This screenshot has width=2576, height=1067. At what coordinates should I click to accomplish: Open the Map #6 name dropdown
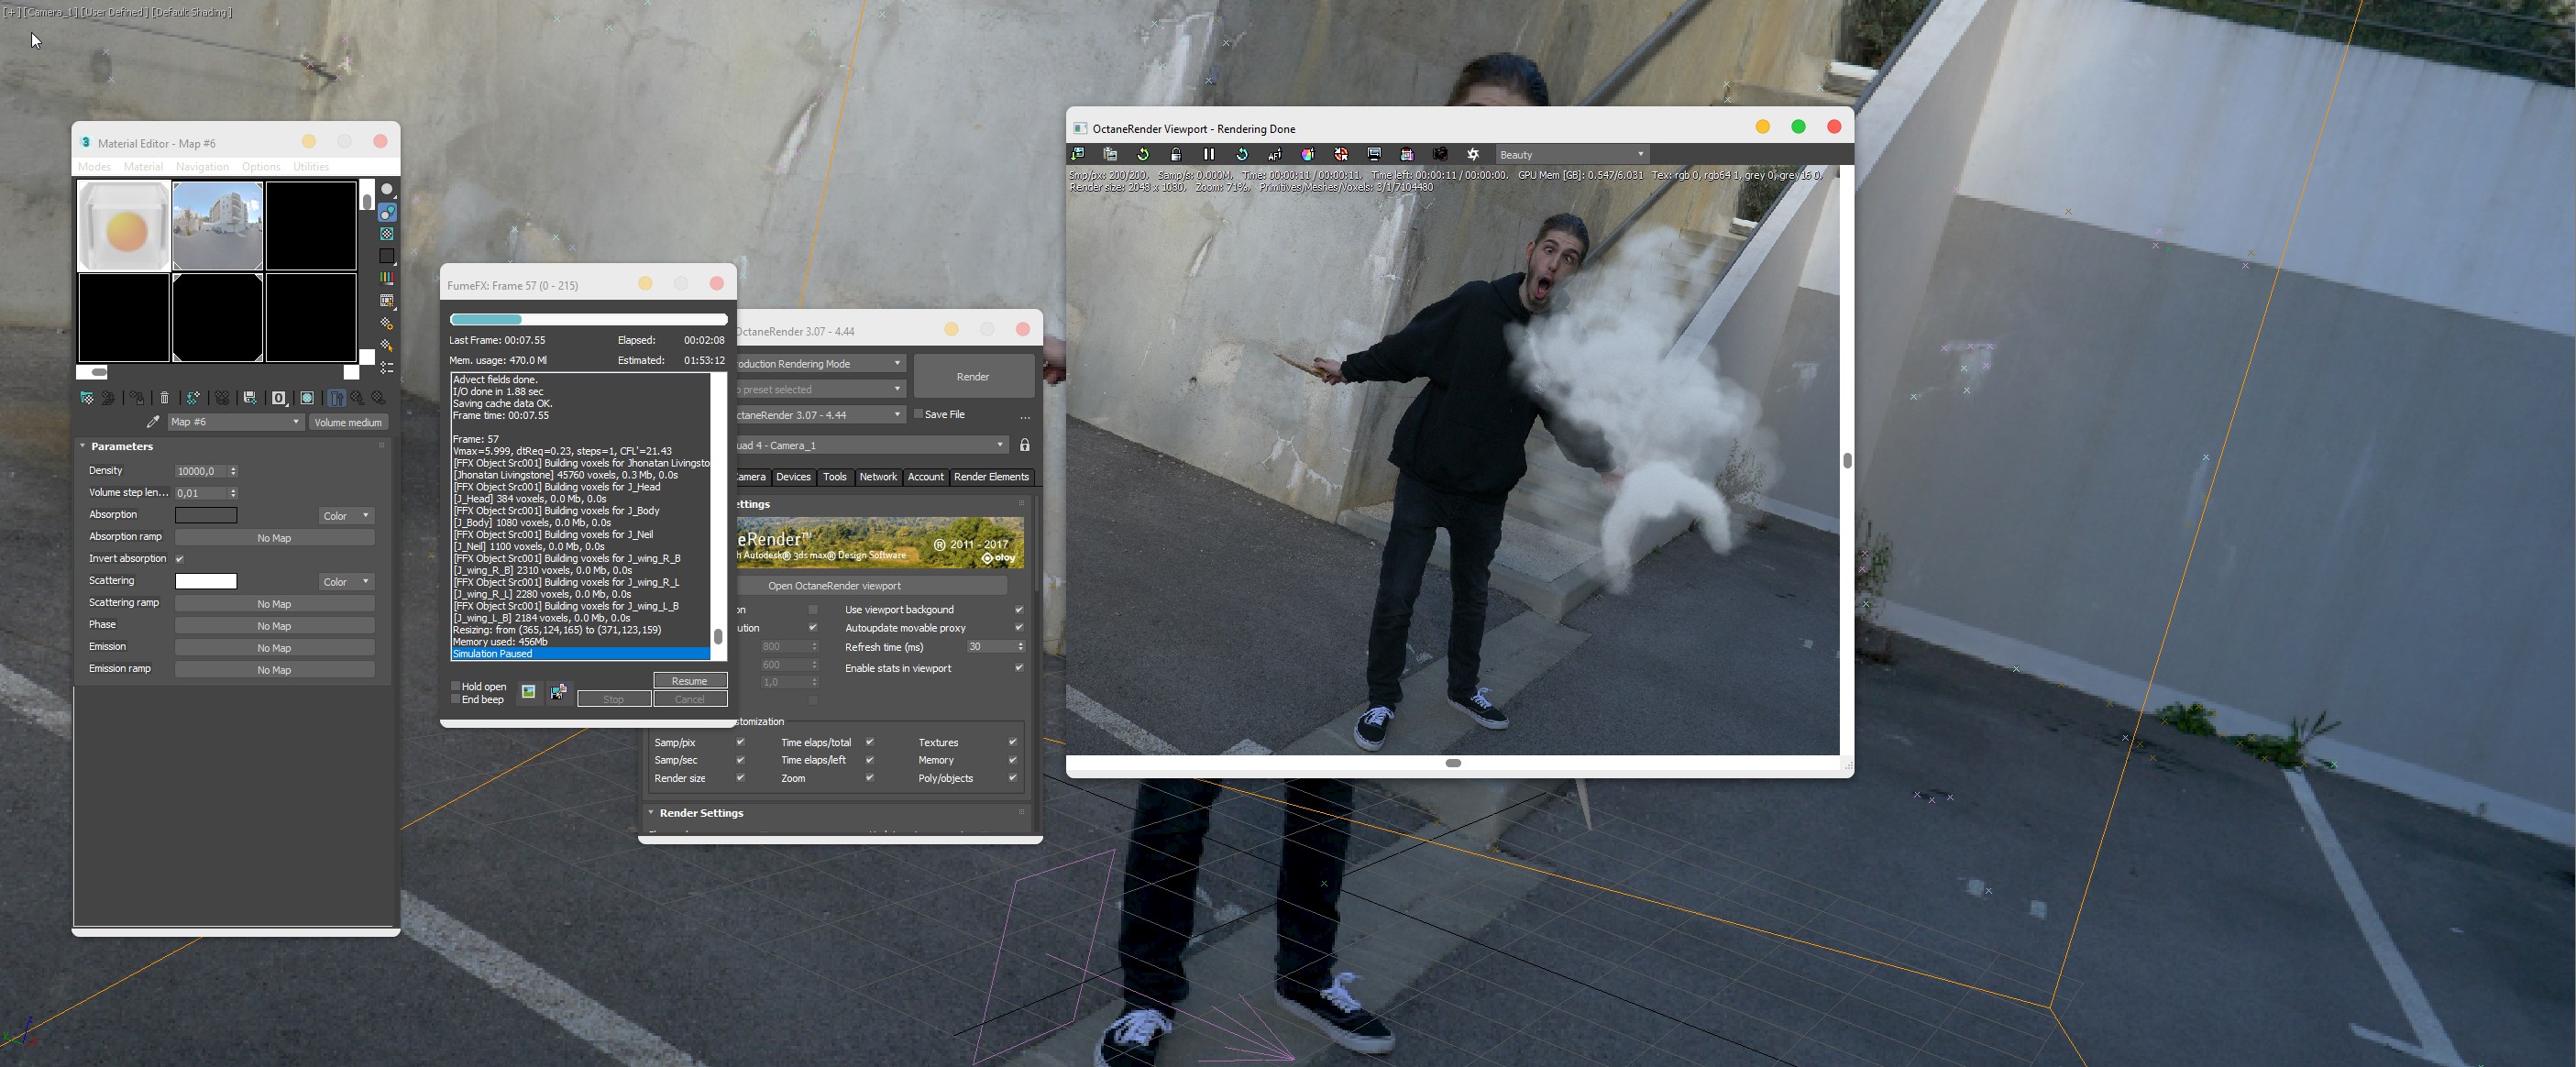[x=235, y=422]
